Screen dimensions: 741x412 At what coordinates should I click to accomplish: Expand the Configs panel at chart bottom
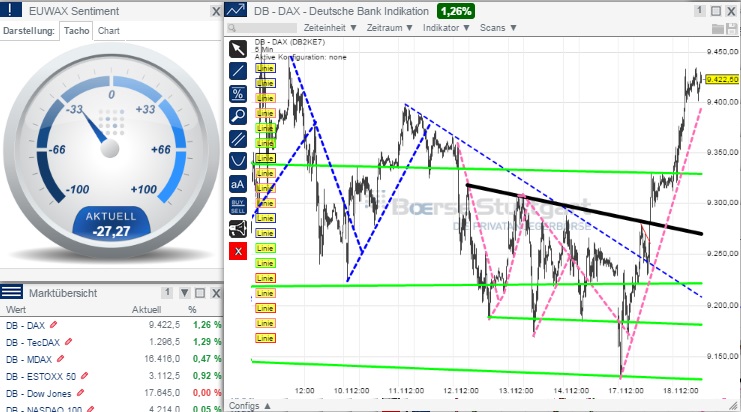point(250,406)
